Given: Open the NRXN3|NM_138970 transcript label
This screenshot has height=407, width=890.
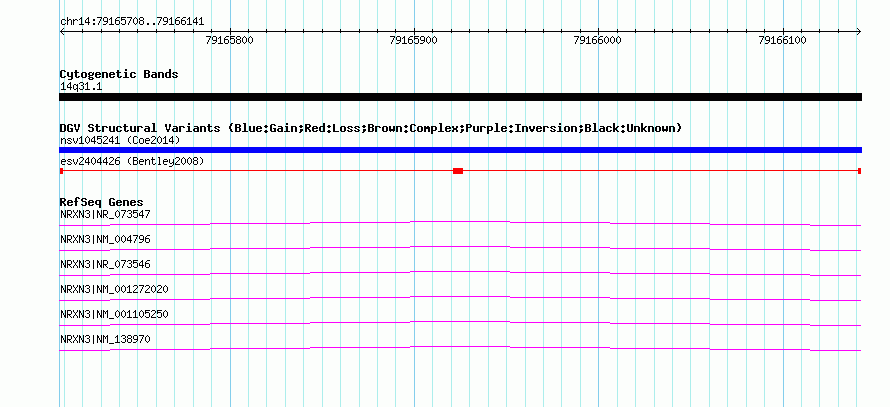Looking at the screenshot, I should click(x=105, y=339).
